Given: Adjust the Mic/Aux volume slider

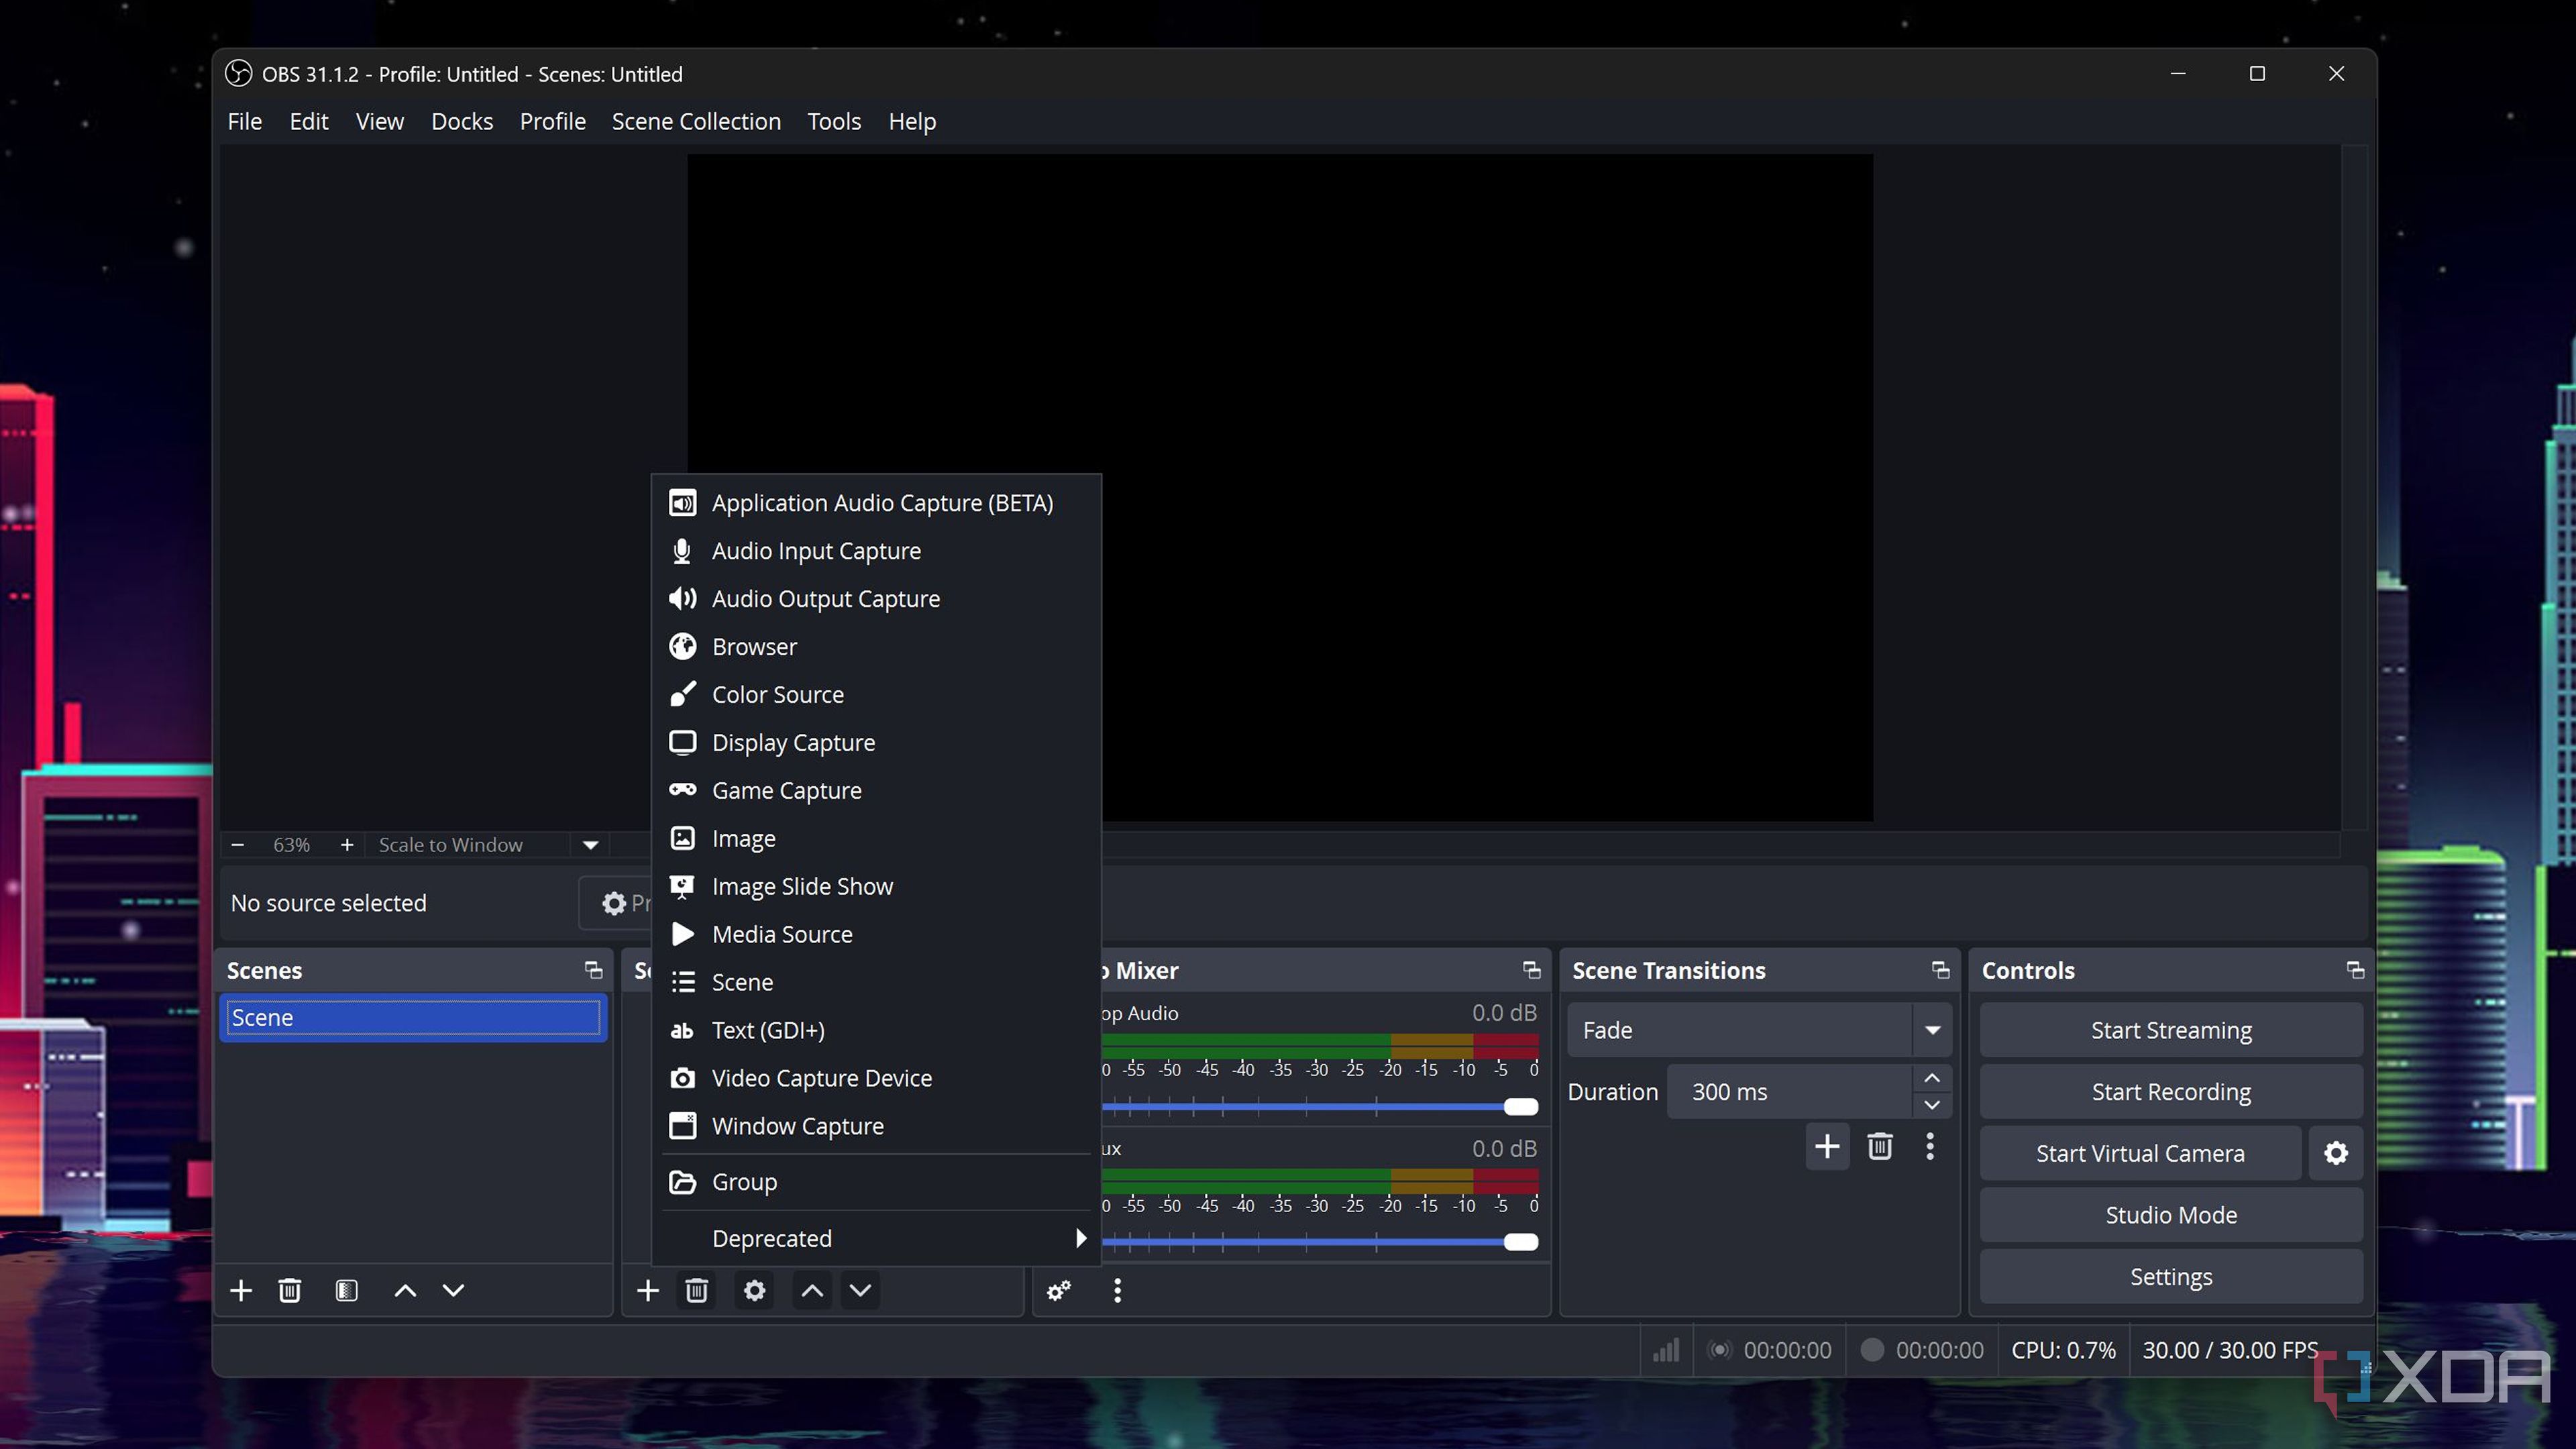Looking at the screenshot, I should click(1521, 1242).
